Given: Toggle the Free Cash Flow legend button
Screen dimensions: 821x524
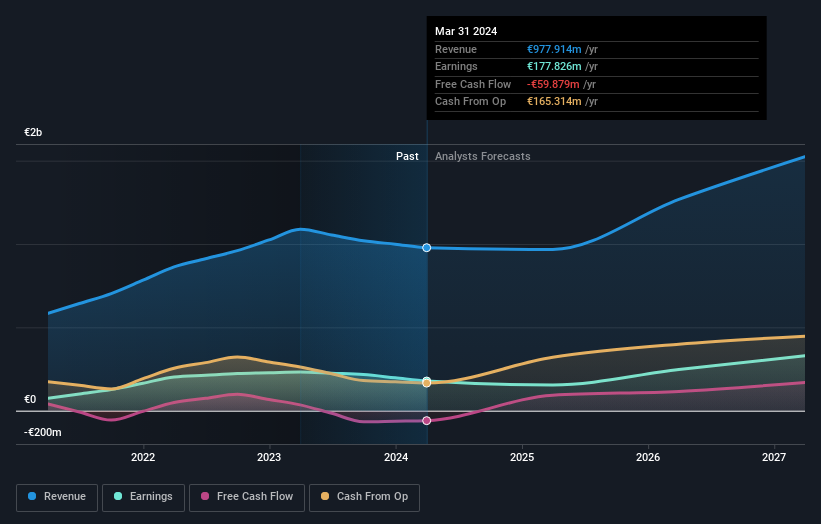Looking at the screenshot, I should [x=247, y=497].
